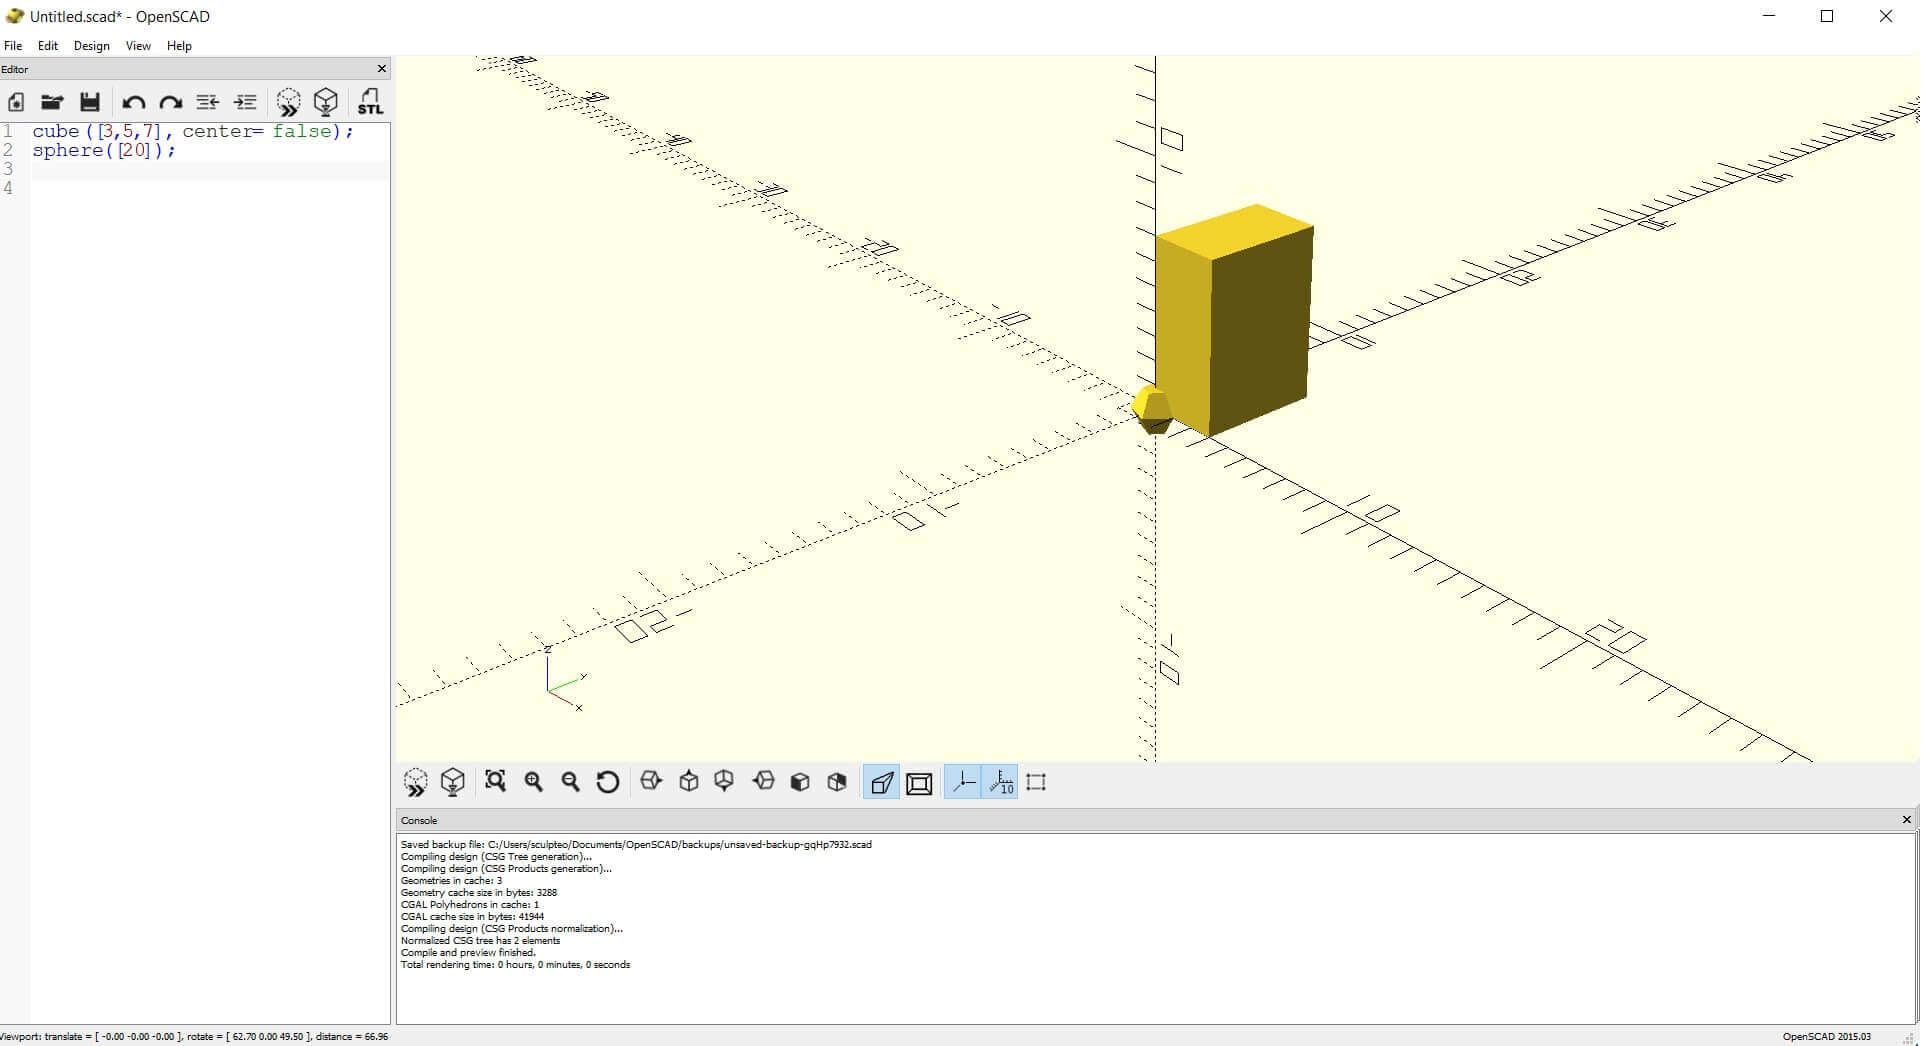Open the View menu
Image resolution: width=1922 pixels, height=1046 pixels.
(x=138, y=46)
